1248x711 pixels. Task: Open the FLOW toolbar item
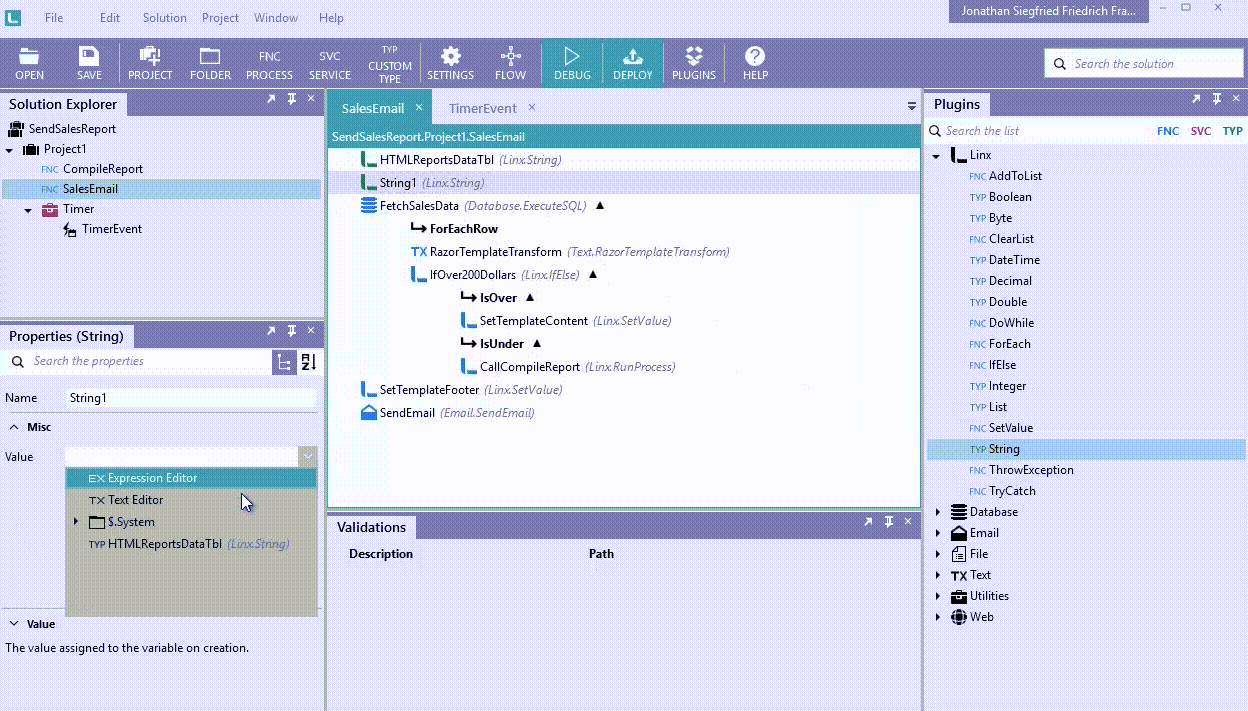coord(510,63)
